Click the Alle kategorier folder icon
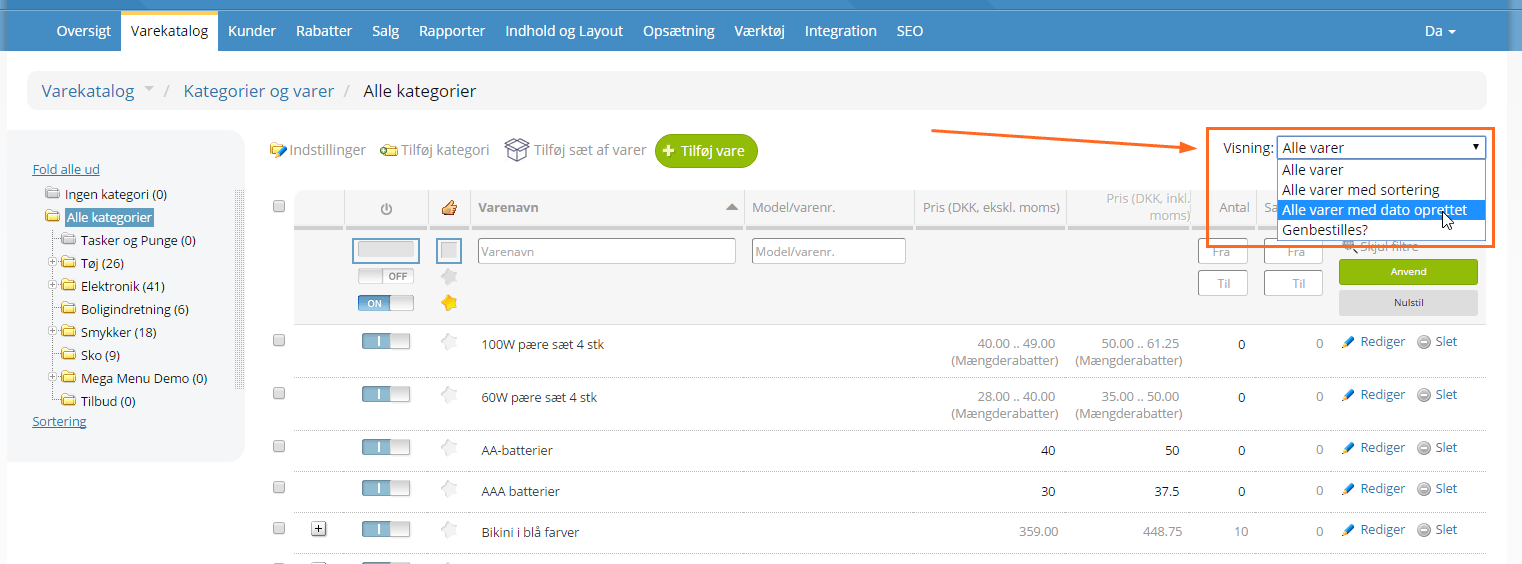This screenshot has width=1522, height=564. coord(52,216)
